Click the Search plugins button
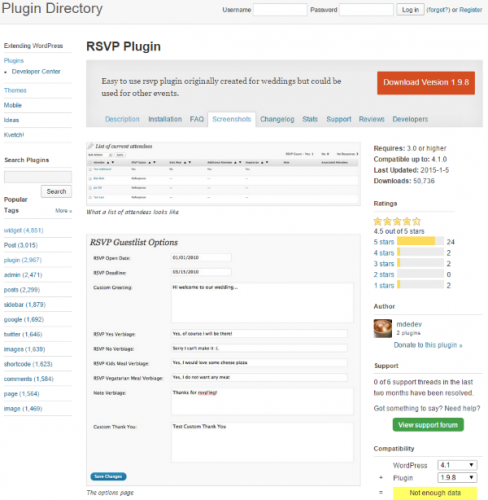 [56, 191]
